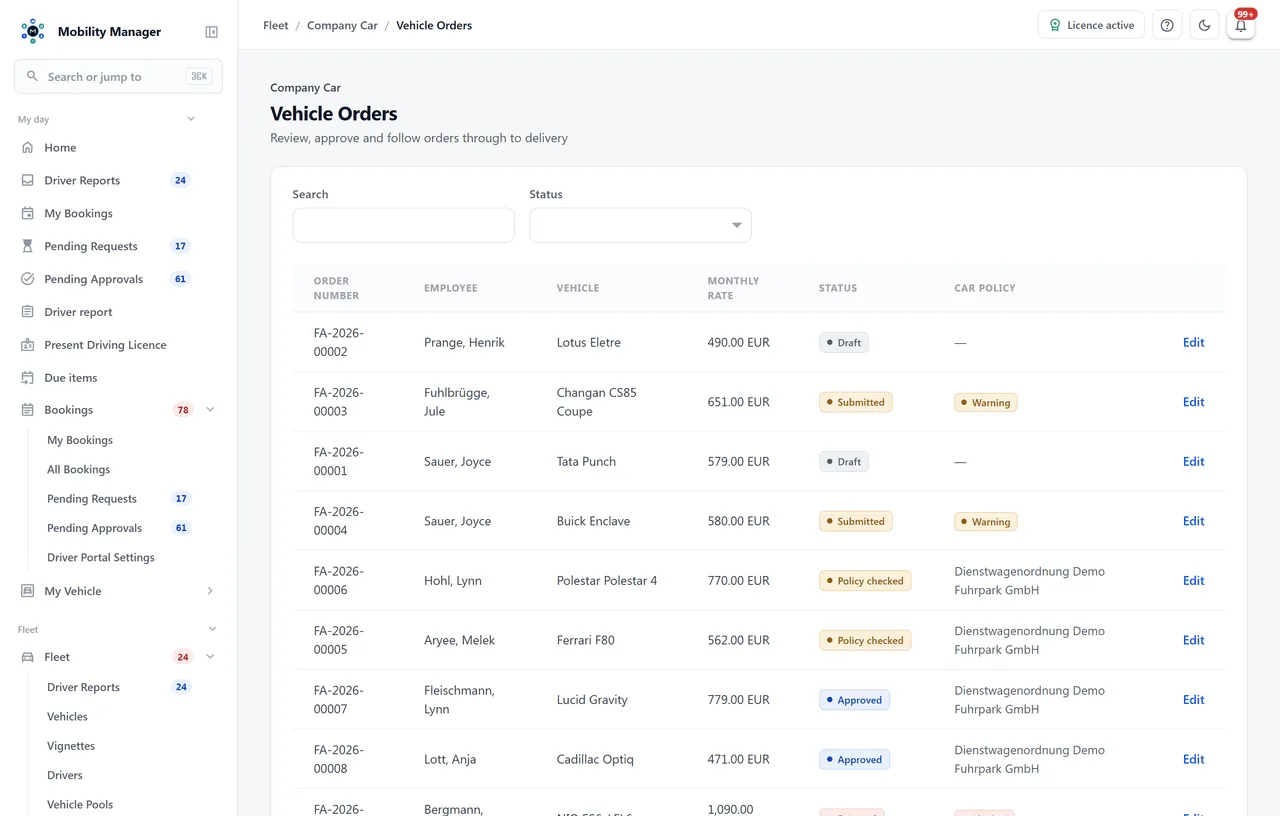Click the My Vehicle icon
The width and height of the screenshot is (1280, 816).
28,591
